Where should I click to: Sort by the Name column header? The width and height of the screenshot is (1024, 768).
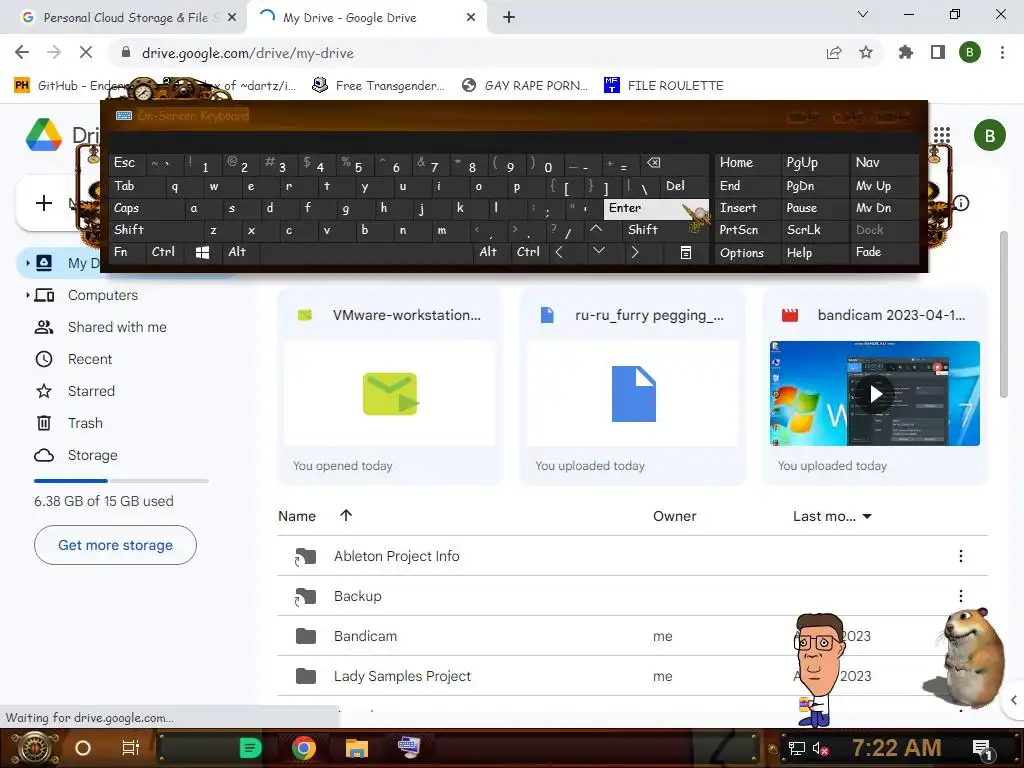[x=297, y=516]
